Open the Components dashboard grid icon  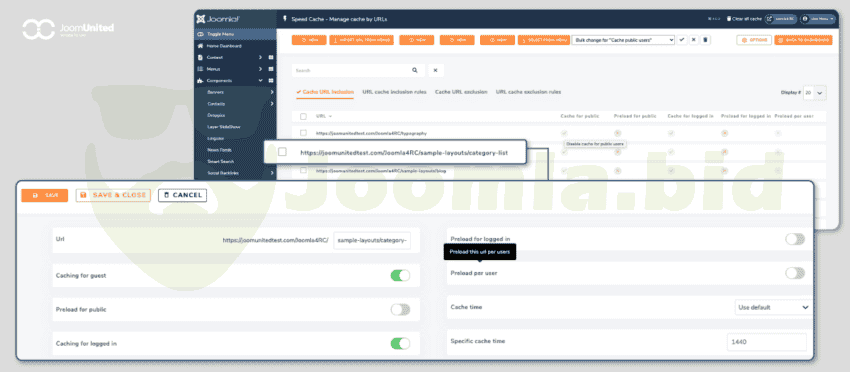[x=271, y=81]
